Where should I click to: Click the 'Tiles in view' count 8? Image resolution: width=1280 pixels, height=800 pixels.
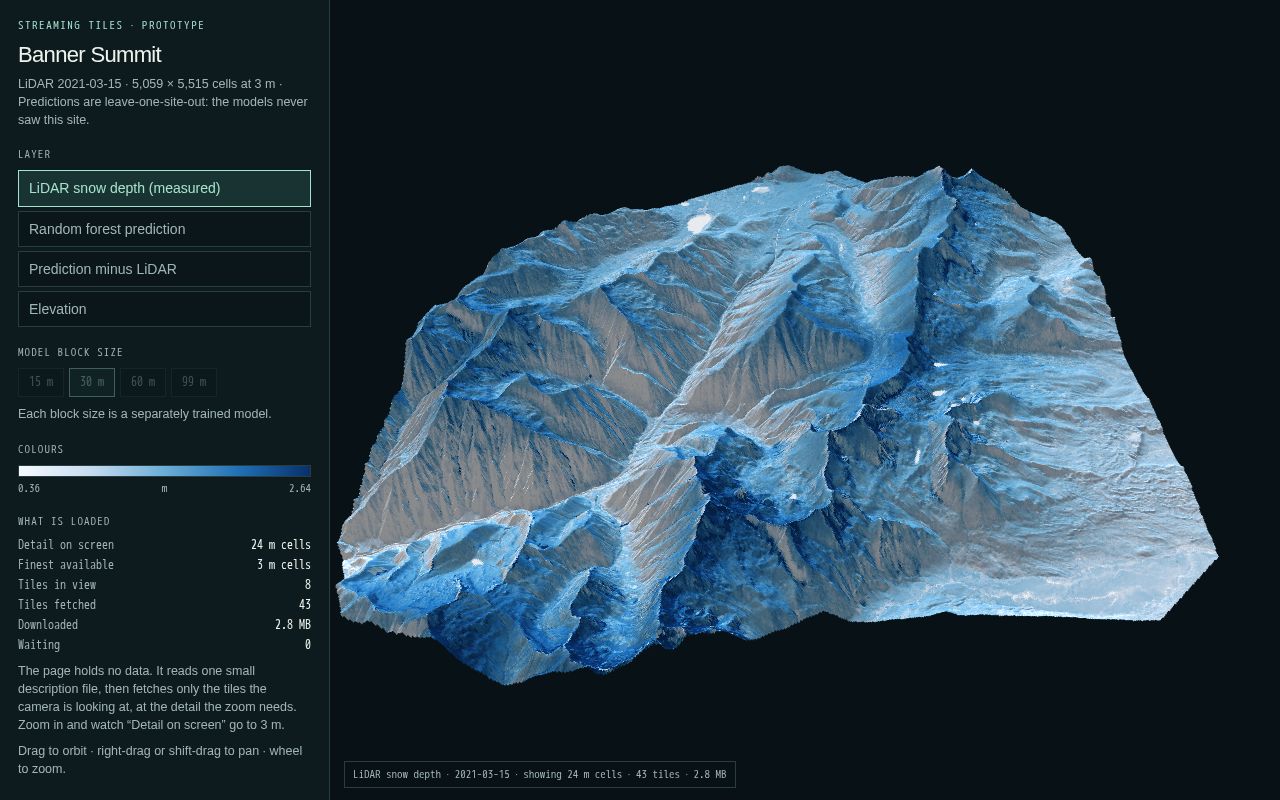pos(308,585)
